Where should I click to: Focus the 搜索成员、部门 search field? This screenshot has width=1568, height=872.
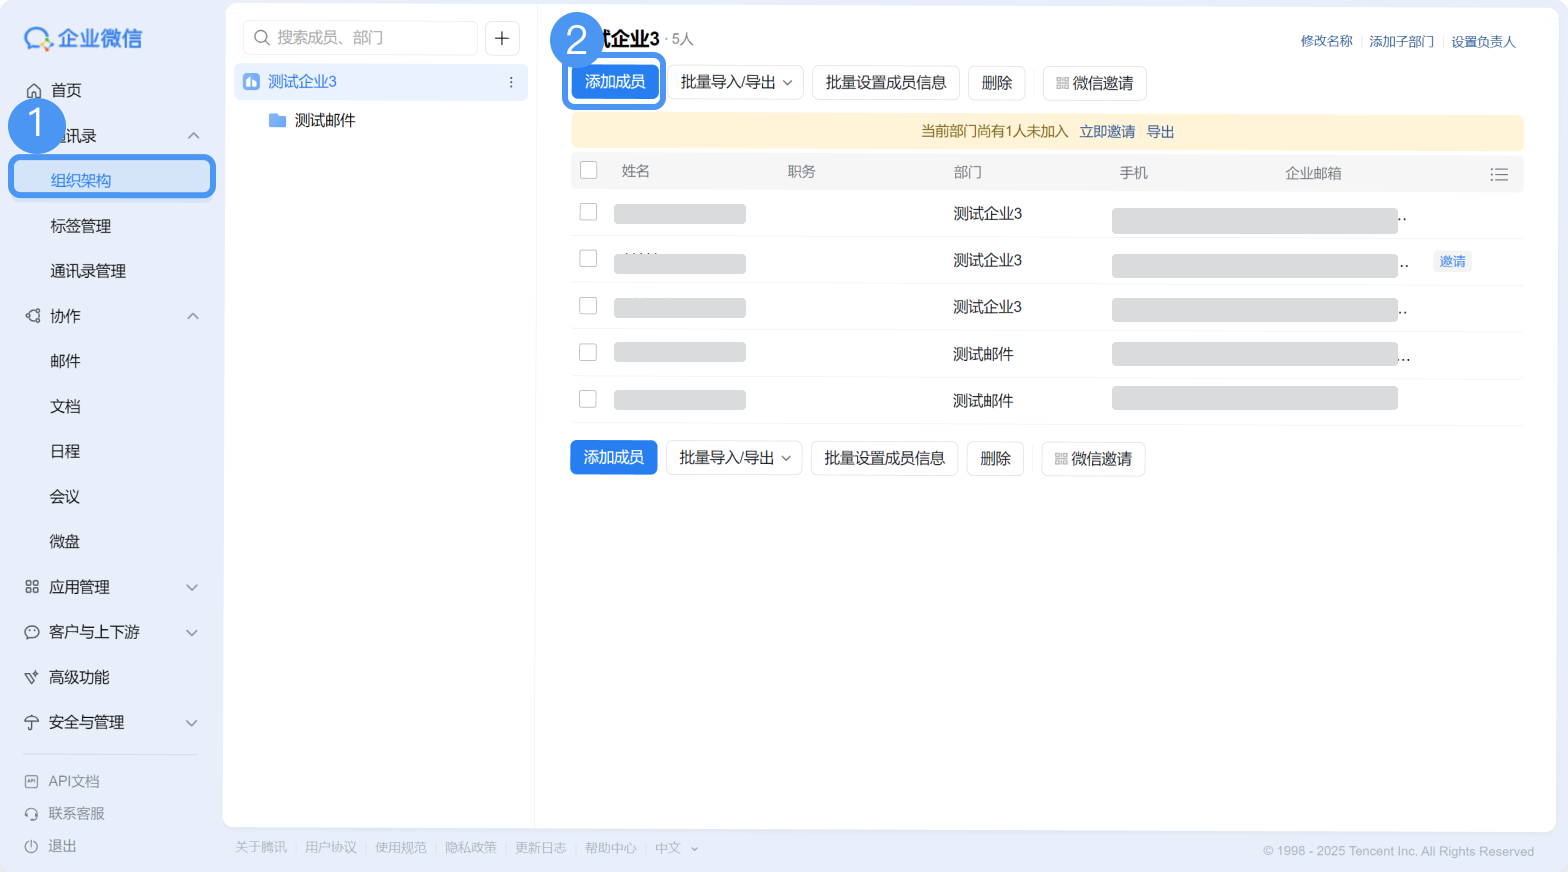[360, 38]
